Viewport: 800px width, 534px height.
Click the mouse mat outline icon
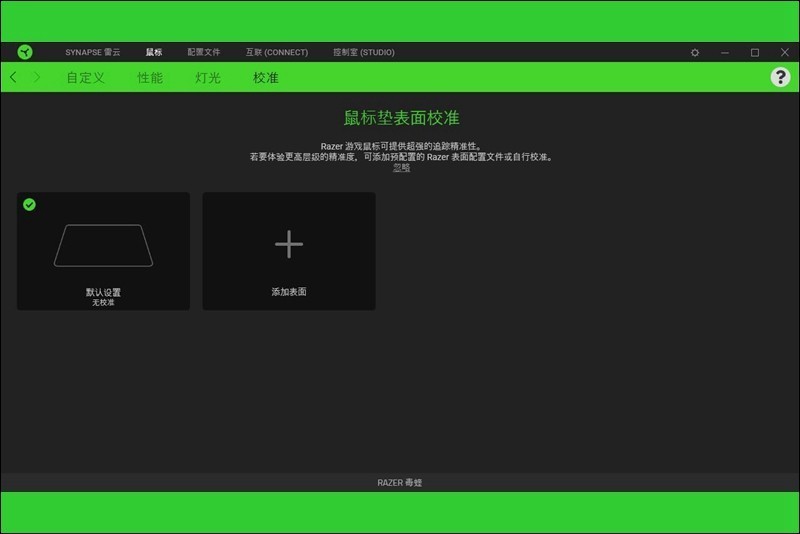(x=104, y=245)
